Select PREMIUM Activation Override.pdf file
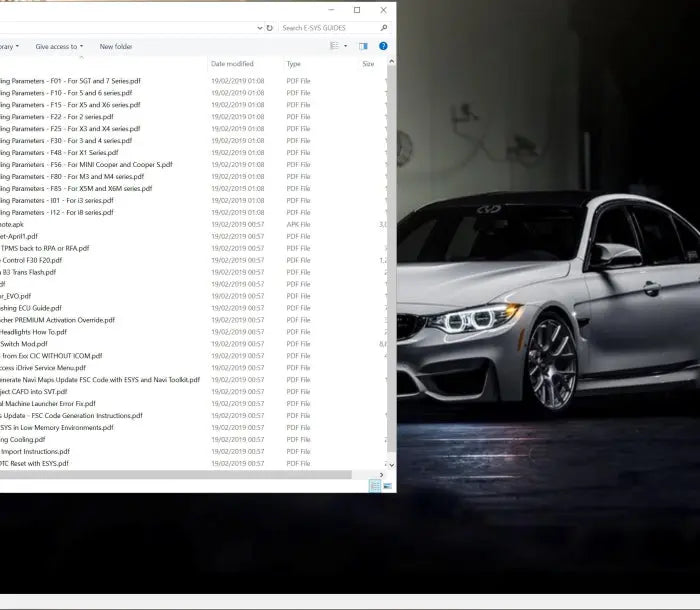The height and width of the screenshot is (610, 700). tap(57, 320)
